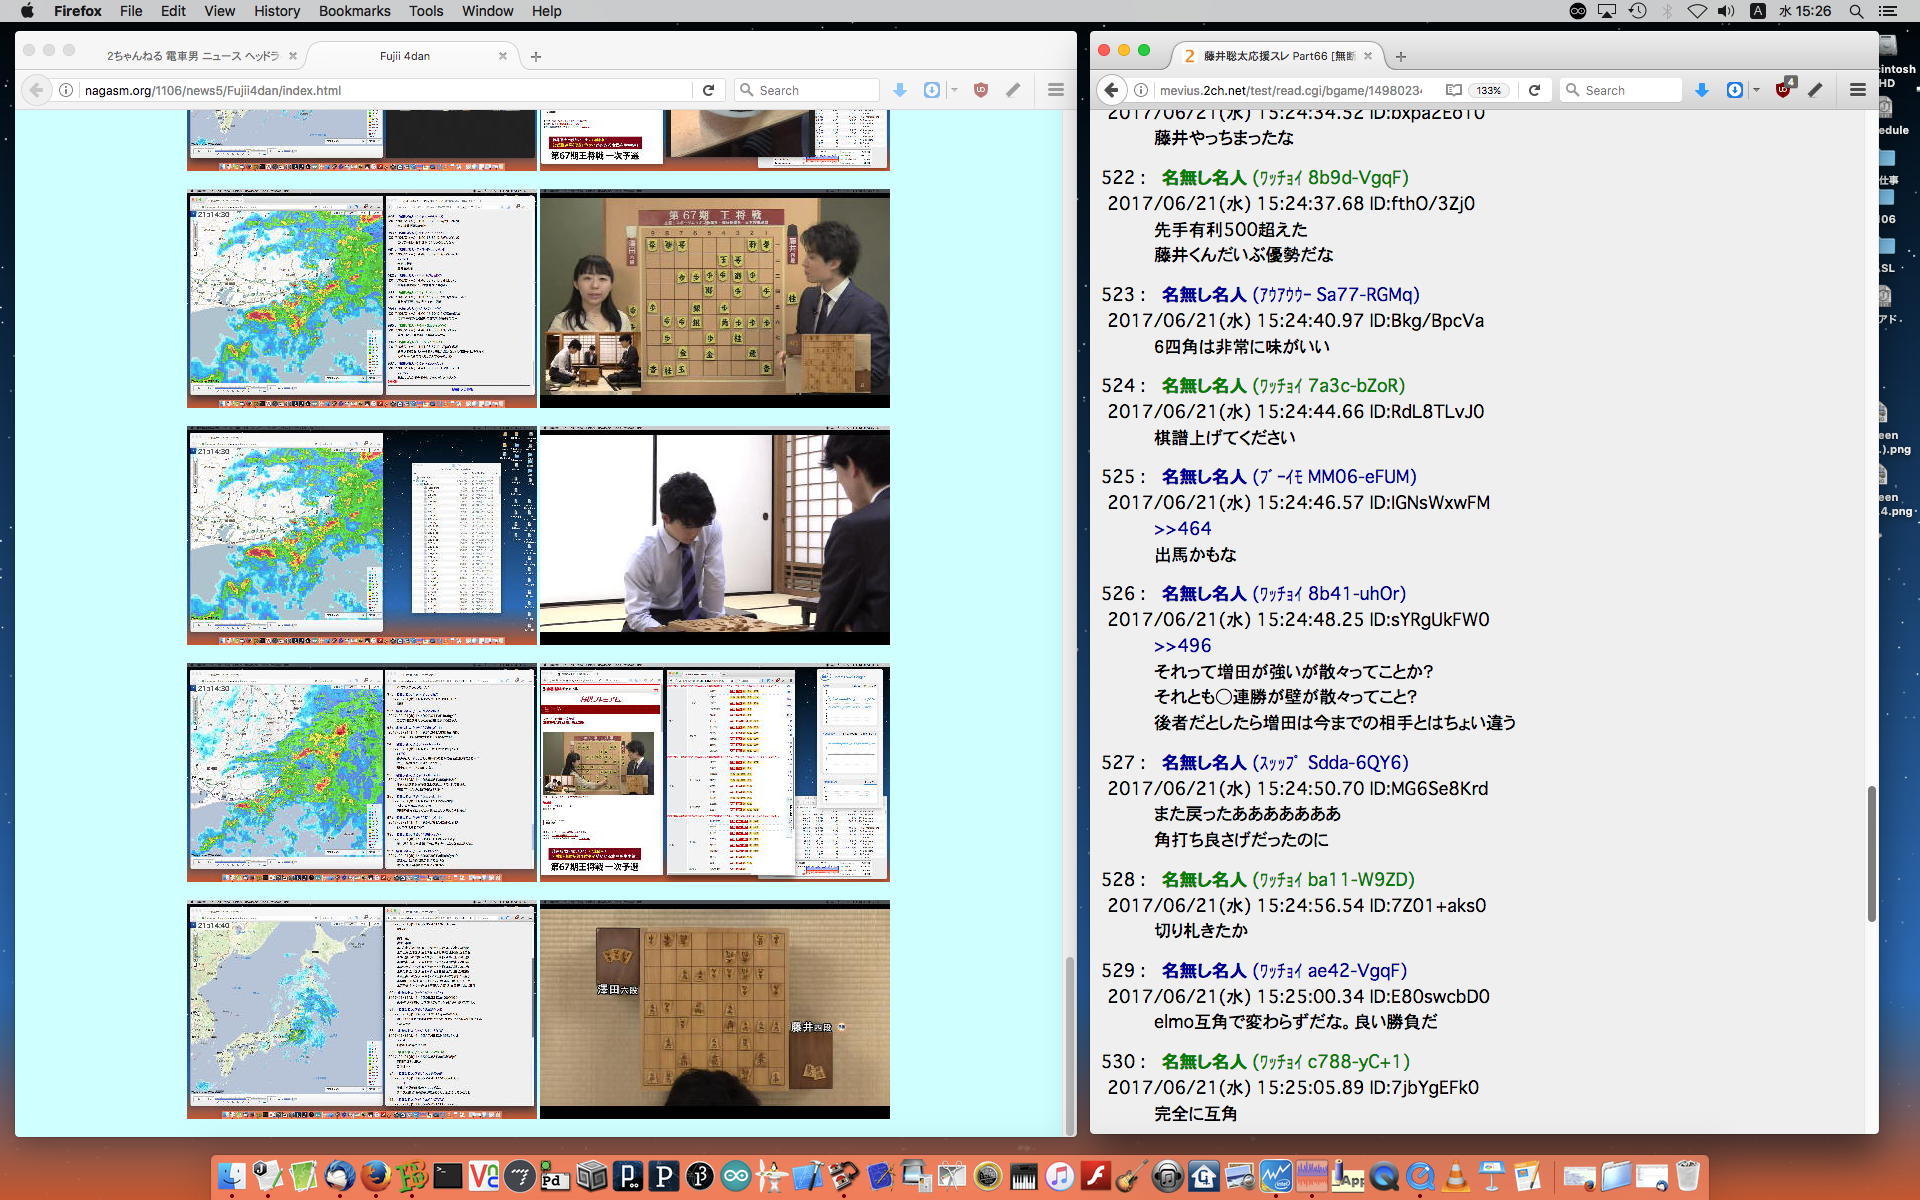Screen dimensions: 1920x1200
Task: Open the shogi board commentary thumbnail
Action: [x=714, y=298]
